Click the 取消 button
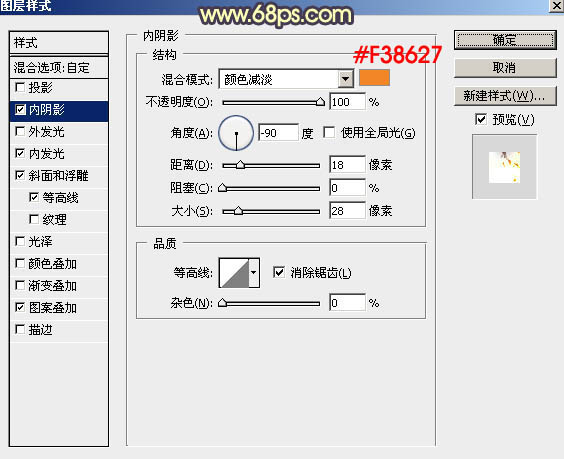Screen dimensions: 564x459 click(x=505, y=68)
